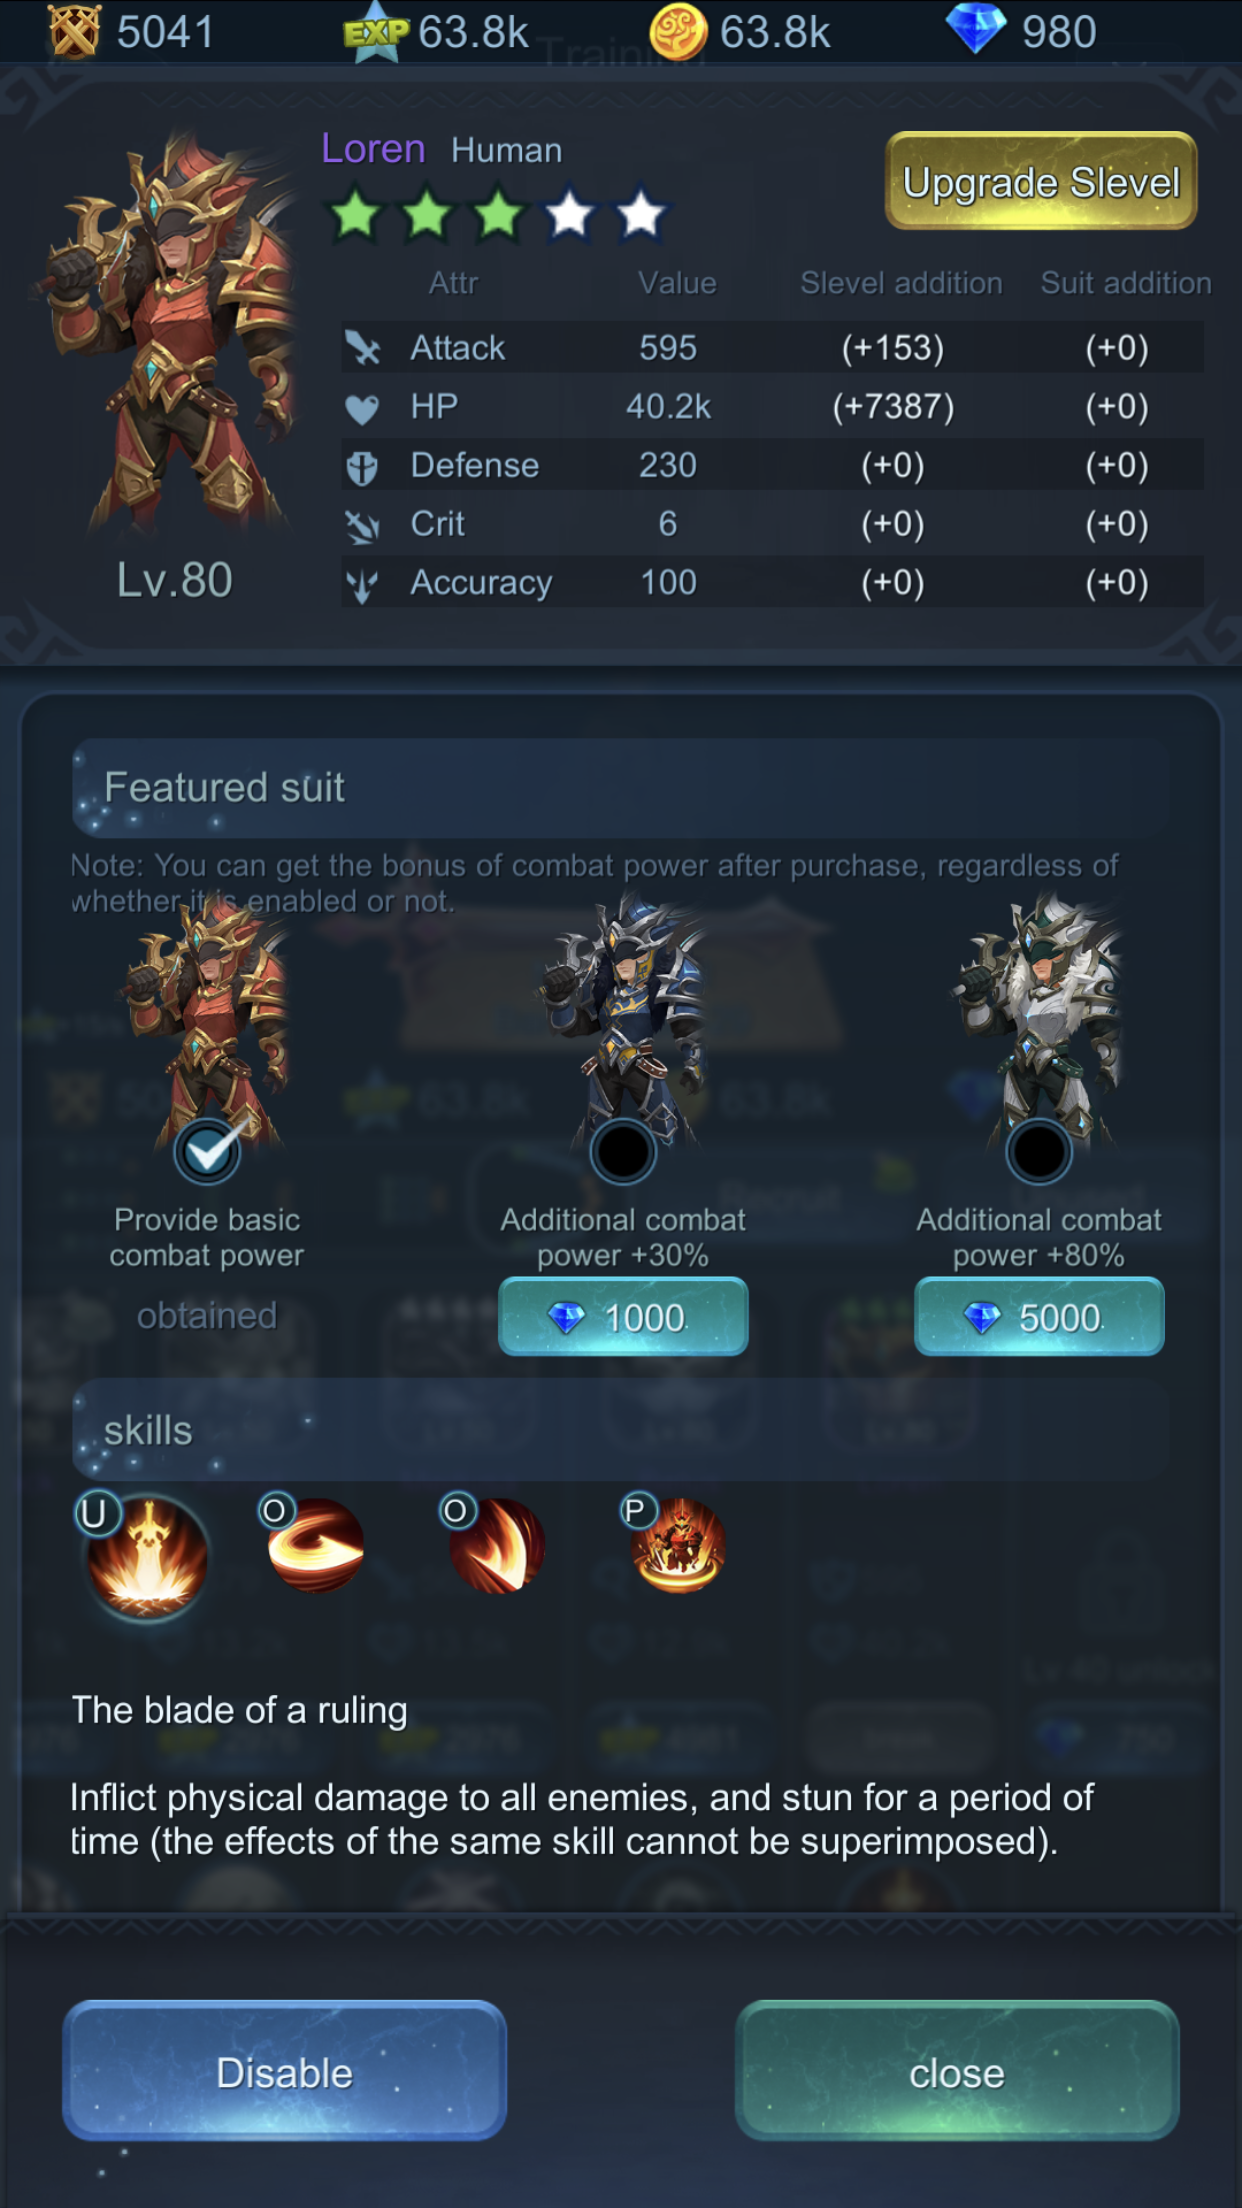
Task: Buy the suit for 1000 diamonds
Action: [x=623, y=1317]
